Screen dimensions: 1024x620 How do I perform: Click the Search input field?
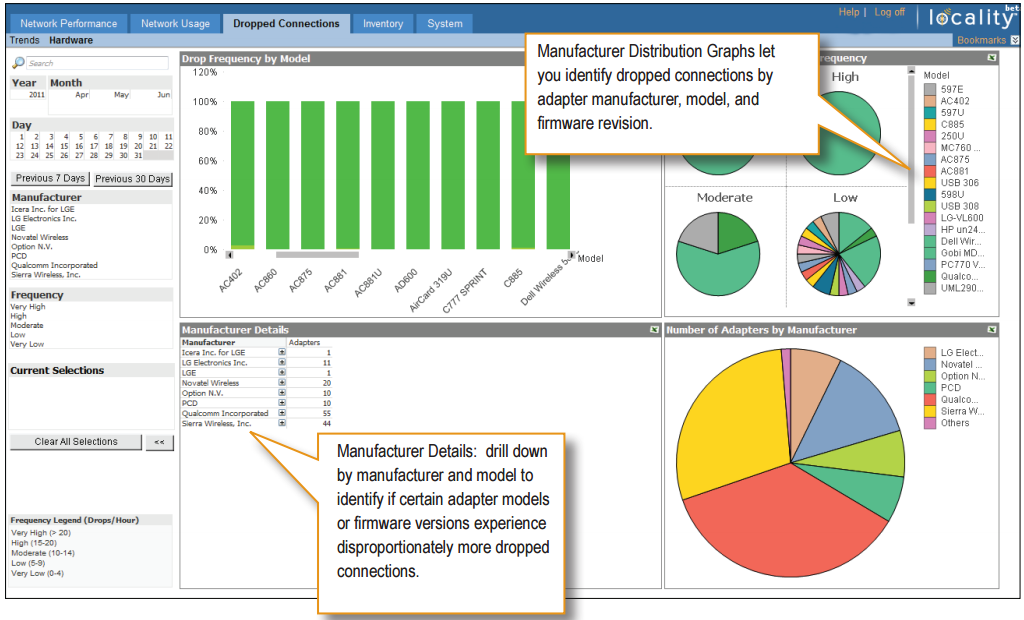click(x=95, y=63)
